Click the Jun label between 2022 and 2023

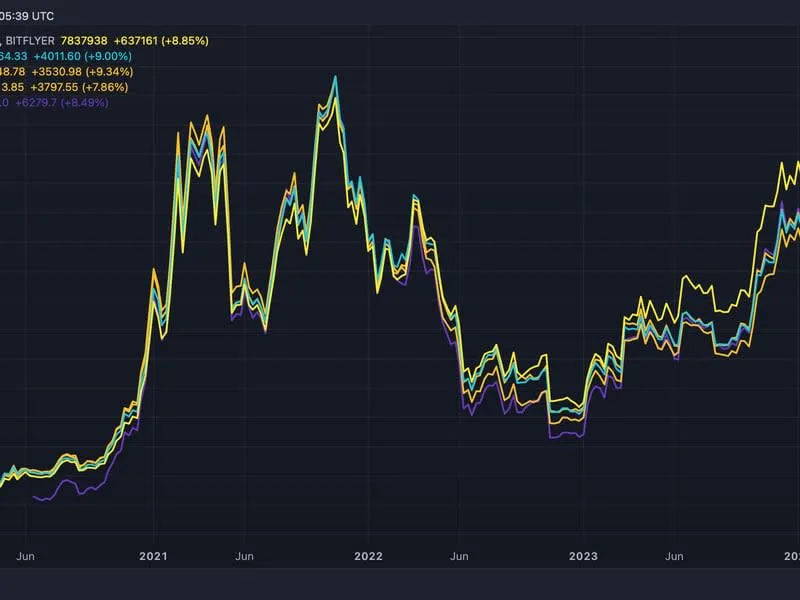458,555
